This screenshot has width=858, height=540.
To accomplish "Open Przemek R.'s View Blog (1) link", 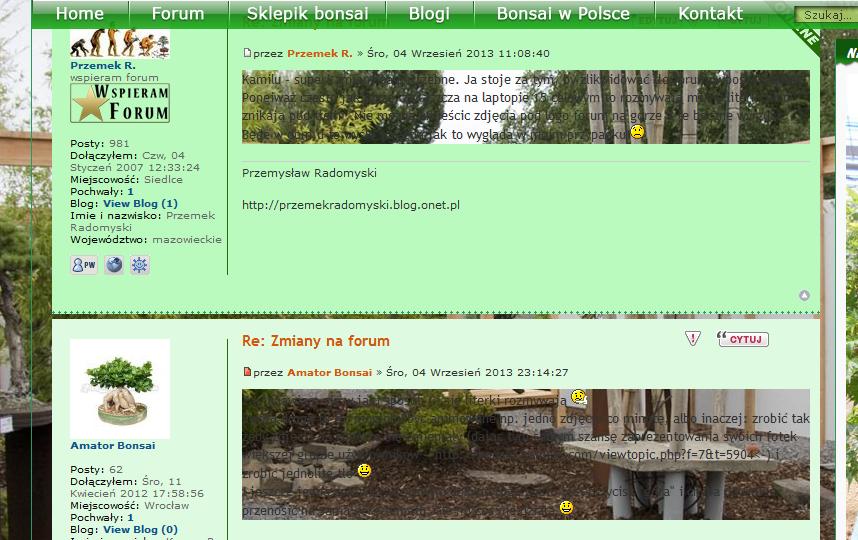I will pyautogui.click(x=140, y=203).
